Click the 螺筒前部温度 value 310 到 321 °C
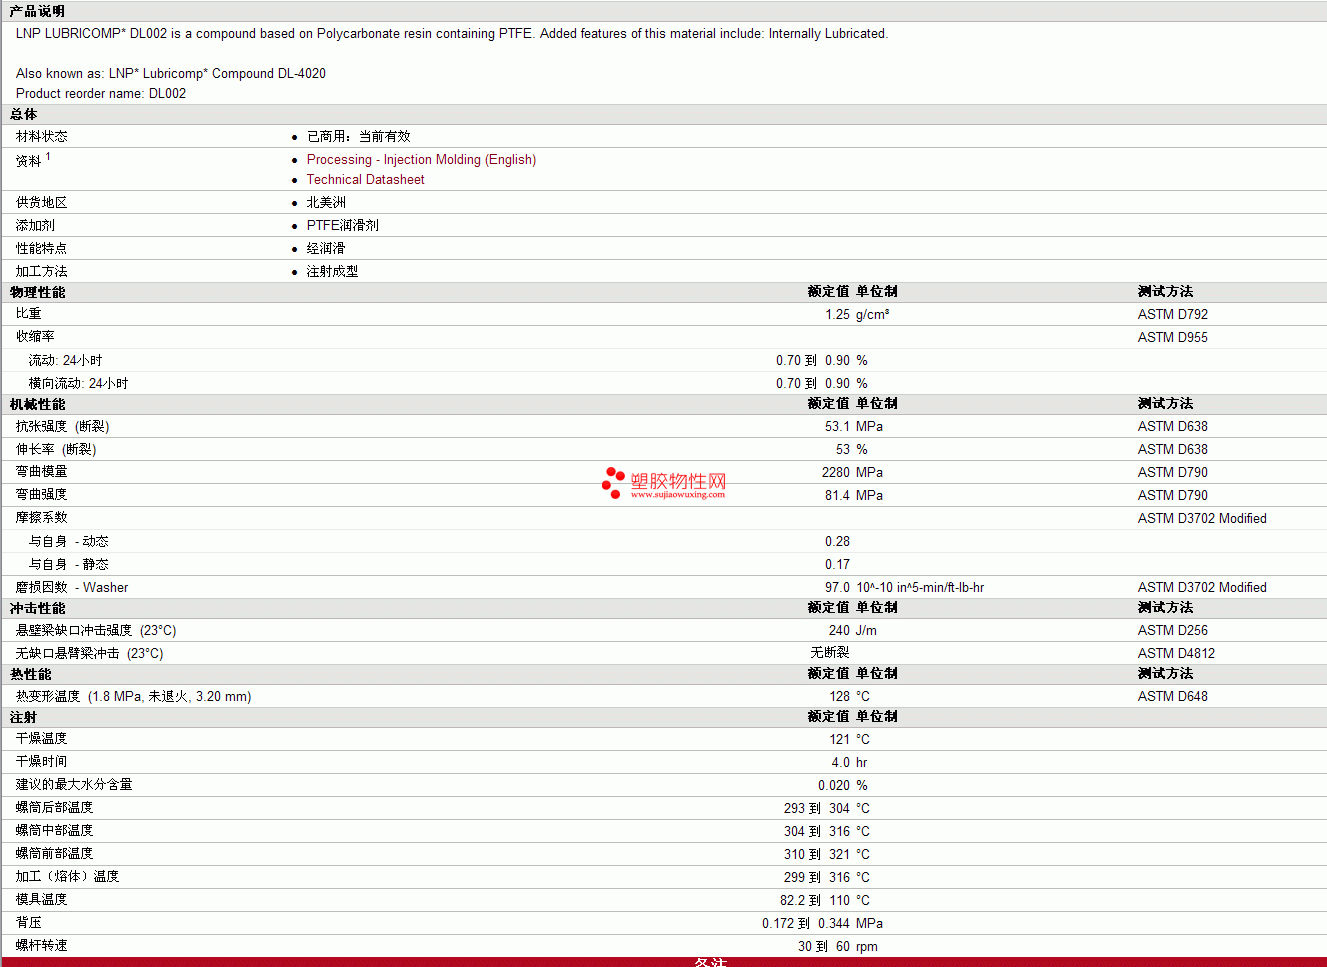Screen dimensions: 1327x967 827,855
